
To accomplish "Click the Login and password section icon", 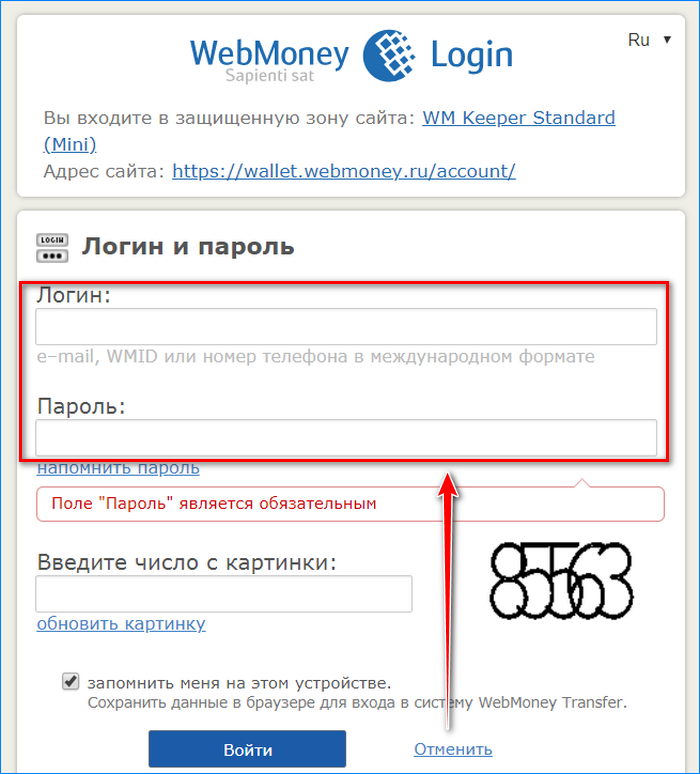I will pos(52,248).
